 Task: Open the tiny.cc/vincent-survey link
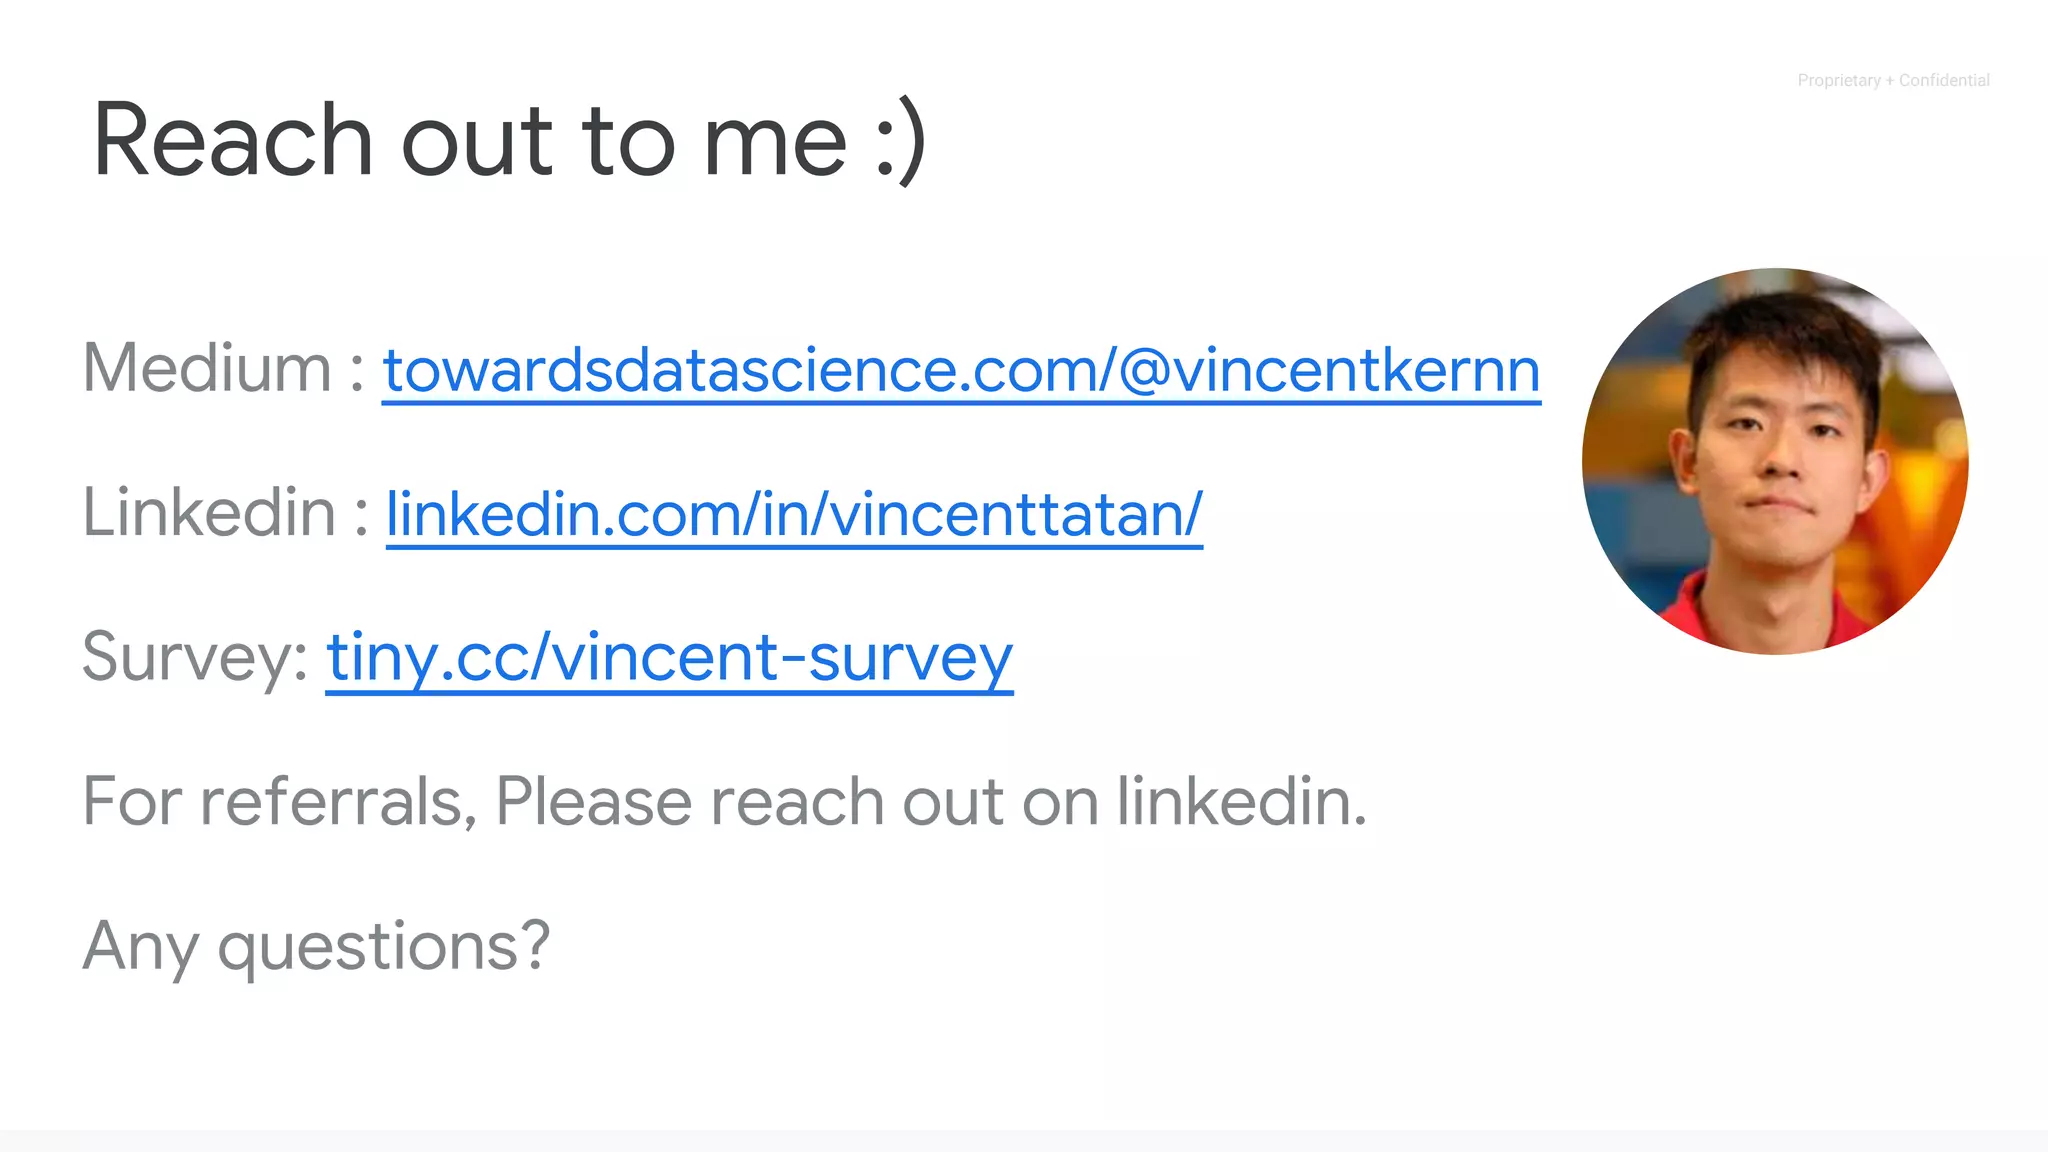669,658
